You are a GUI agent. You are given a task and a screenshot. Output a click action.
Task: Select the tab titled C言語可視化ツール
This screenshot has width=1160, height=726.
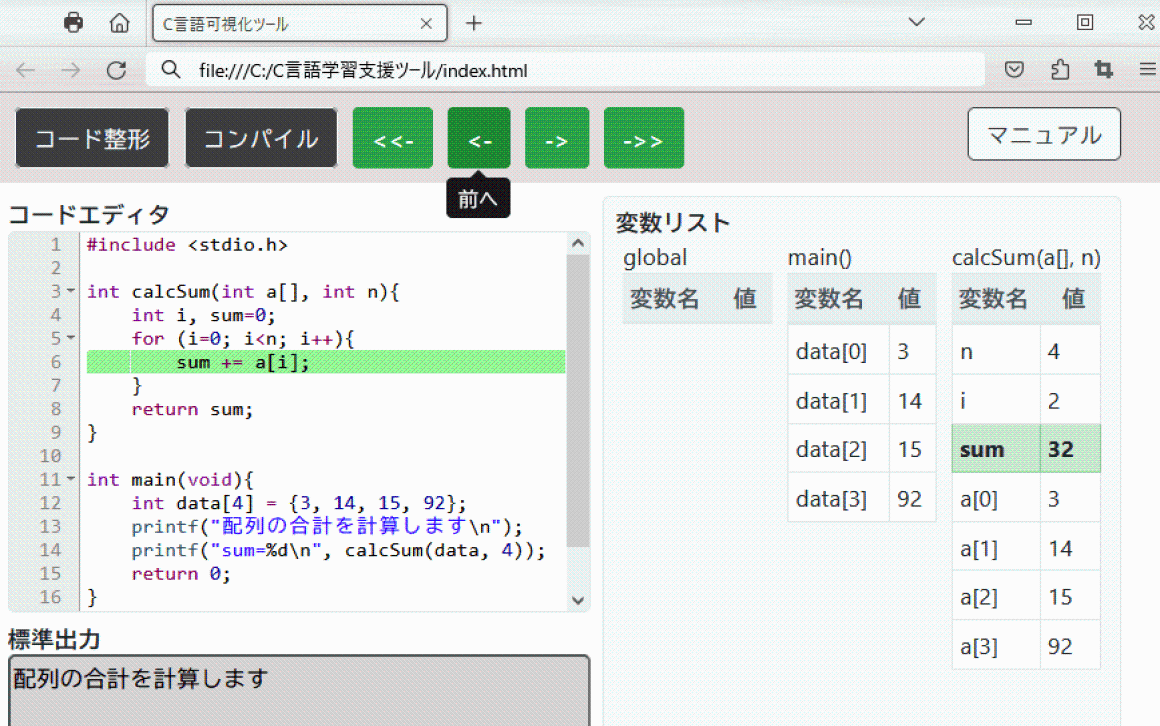coord(299,24)
